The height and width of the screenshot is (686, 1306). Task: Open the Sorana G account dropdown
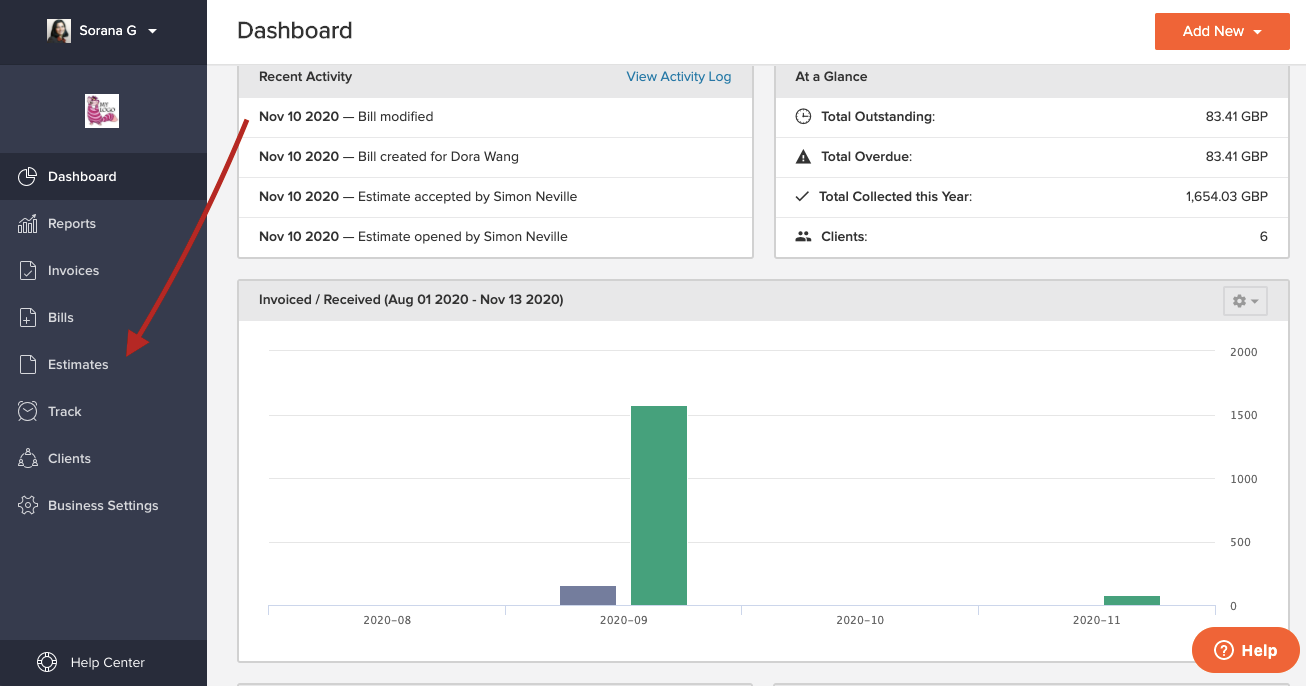pyautogui.click(x=102, y=31)
